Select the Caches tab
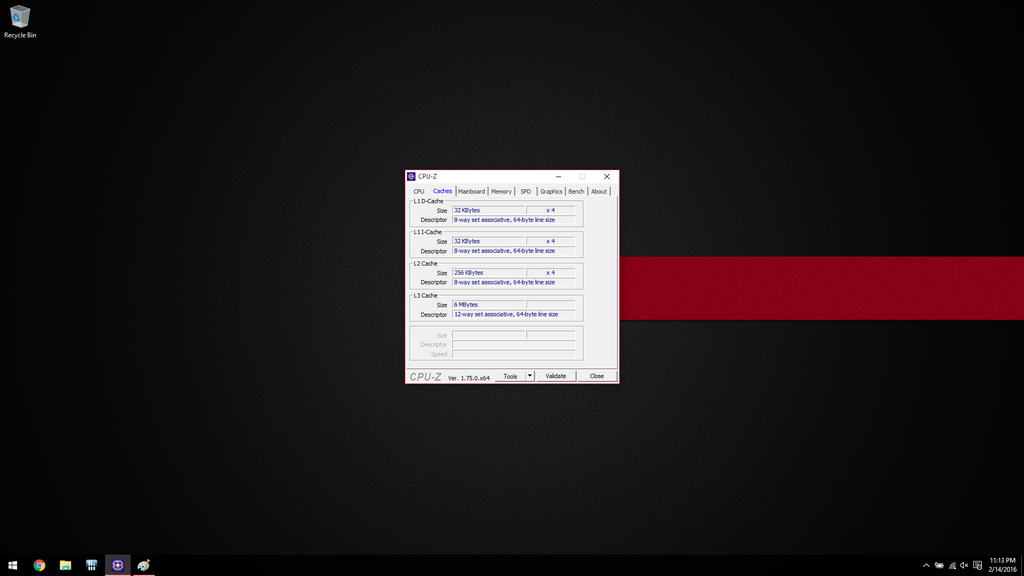 [442, 191]
